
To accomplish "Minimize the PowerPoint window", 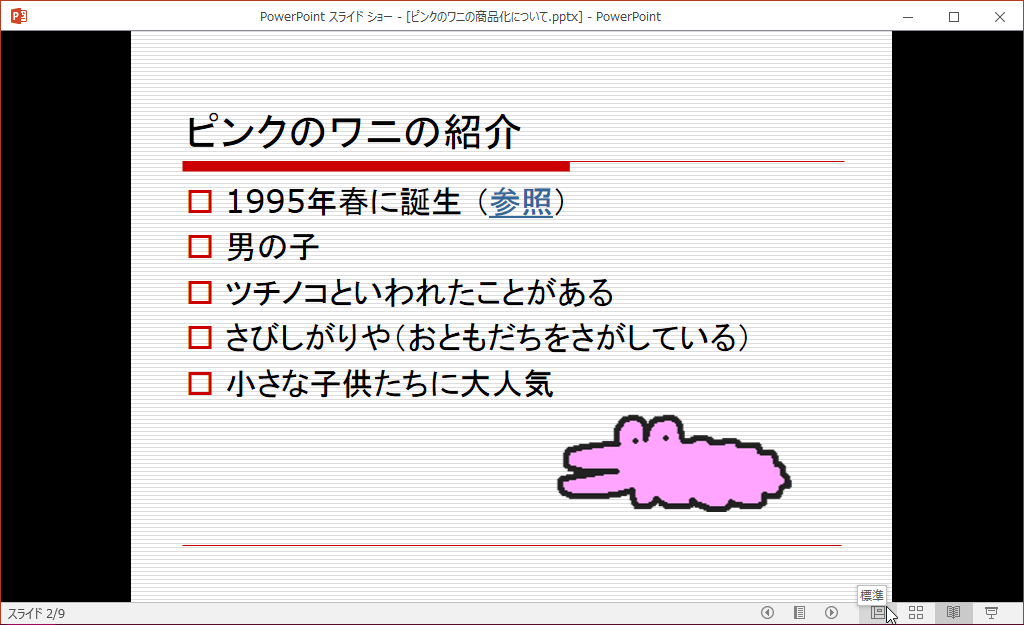I will [x=908, y=16].
